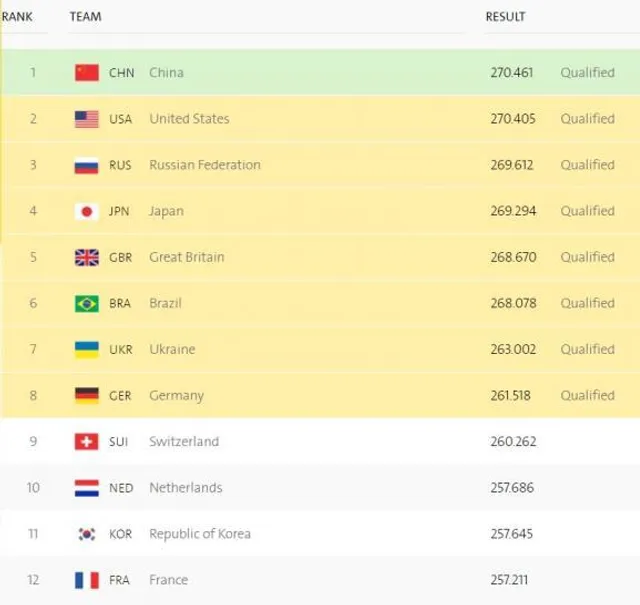
Task: Open the Great Britain team link
Action: click(x=186, y=257)
